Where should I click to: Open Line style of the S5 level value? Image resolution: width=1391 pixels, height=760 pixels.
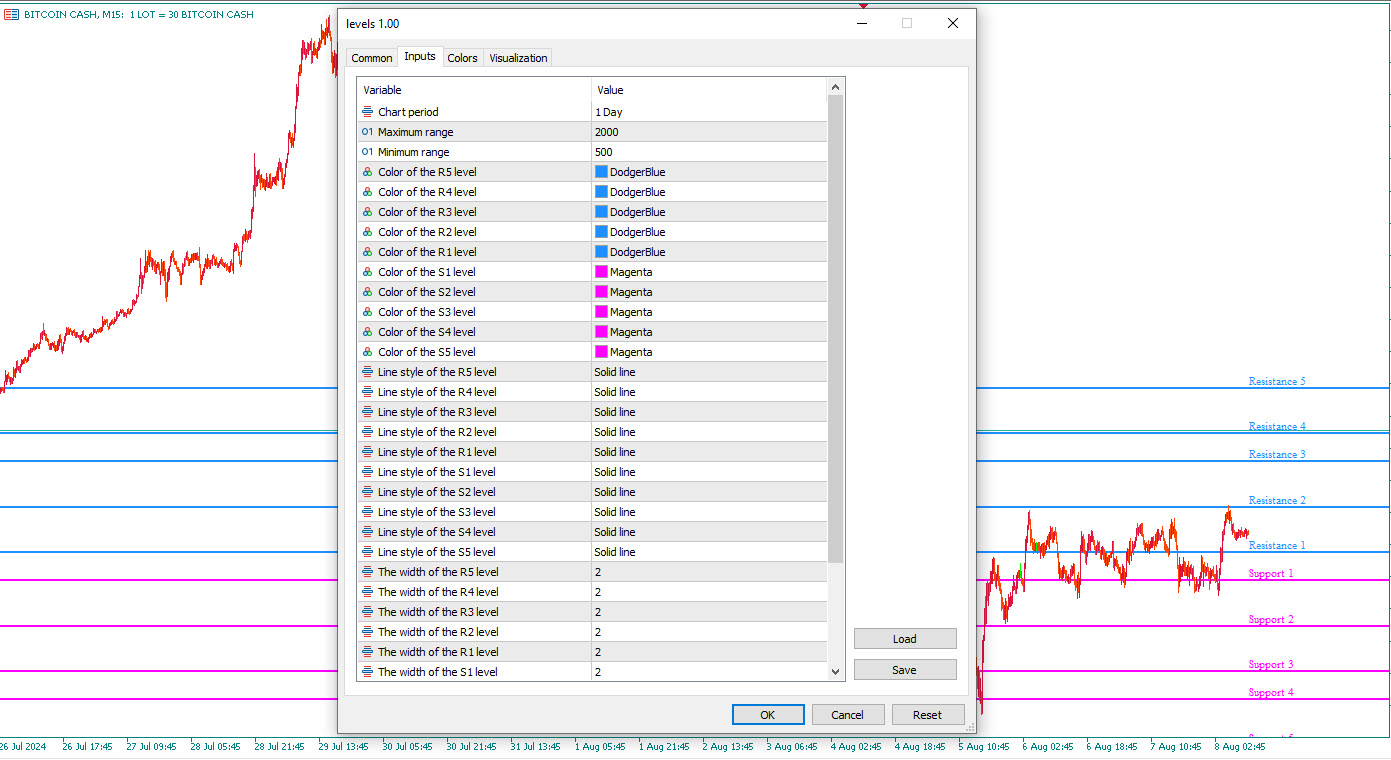tap(709, 552)
